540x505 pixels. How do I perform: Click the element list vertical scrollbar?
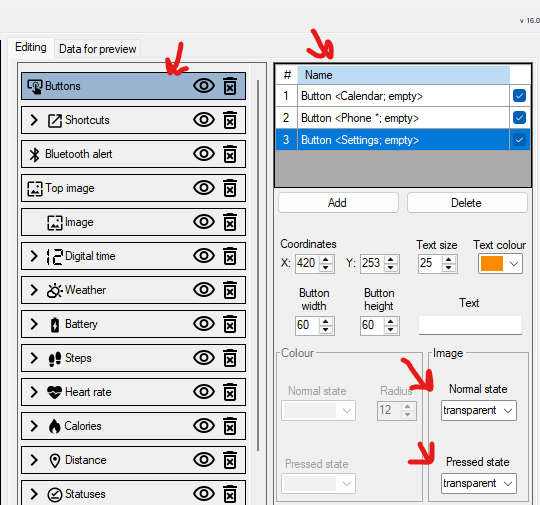pyautogui.click(x=258, y=265)
